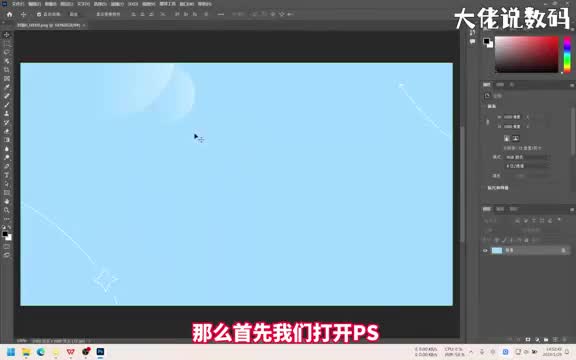This screenshot has width=576, height=360.
Task: Select the Move tool in the toolbox
Action: [x=7, y=35]
